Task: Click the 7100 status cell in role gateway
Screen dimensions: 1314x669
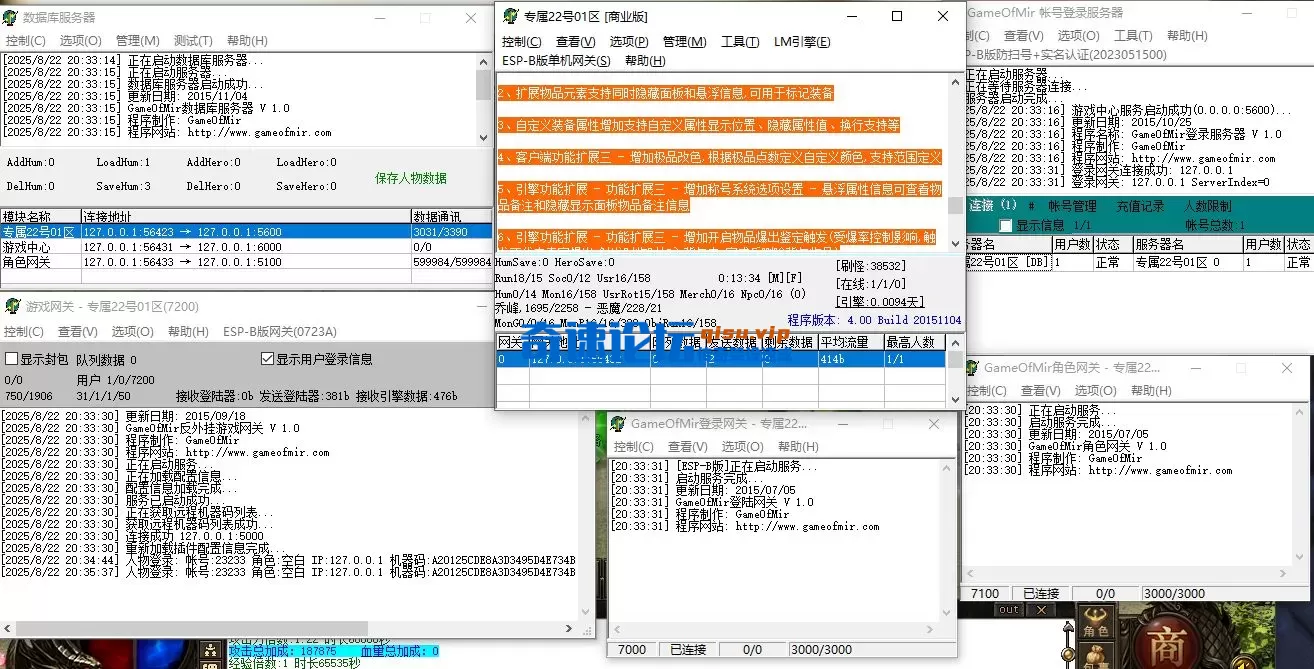Action: coord(985,593)
